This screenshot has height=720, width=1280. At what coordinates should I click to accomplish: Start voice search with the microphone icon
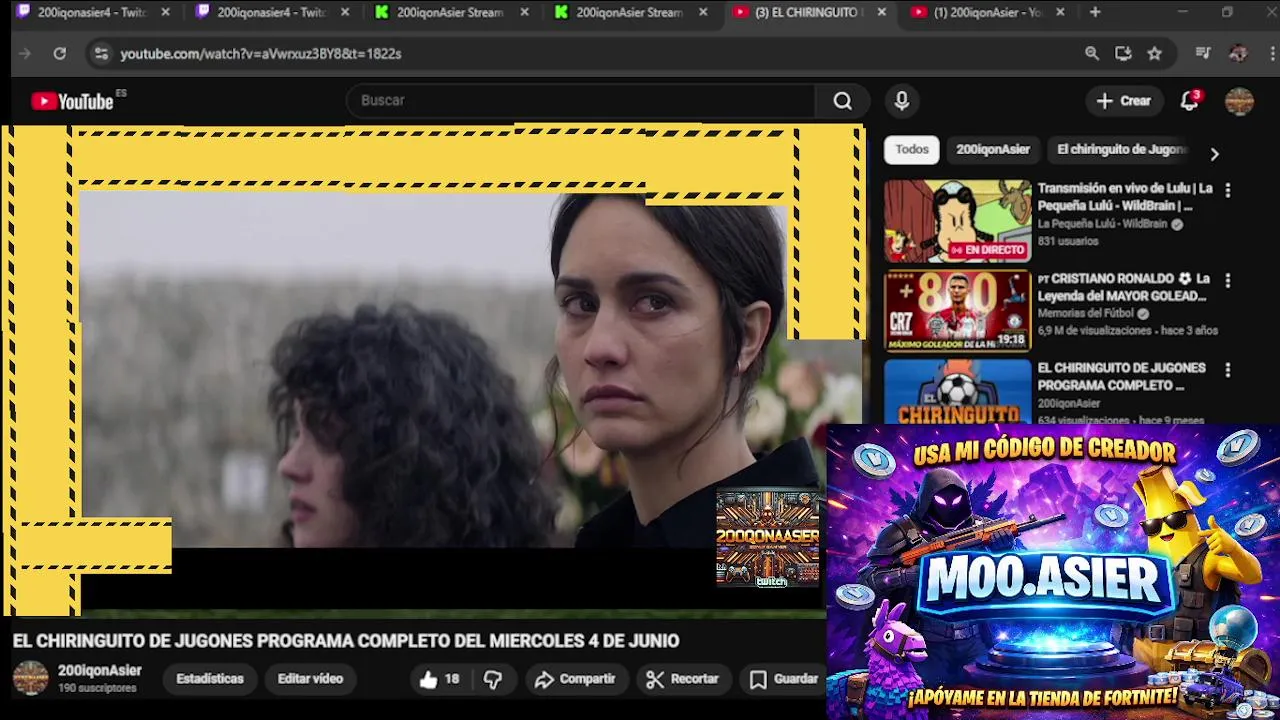(x=901, y=101)
